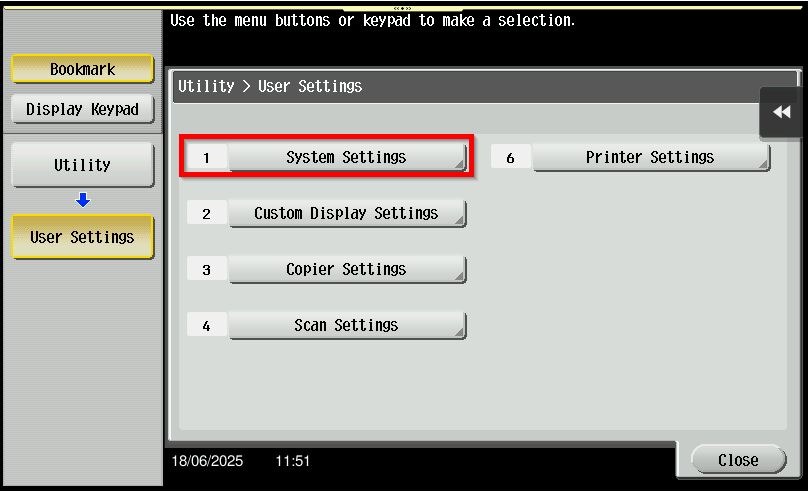
Task: Show the Display Keypad
Action: (83, 109)
